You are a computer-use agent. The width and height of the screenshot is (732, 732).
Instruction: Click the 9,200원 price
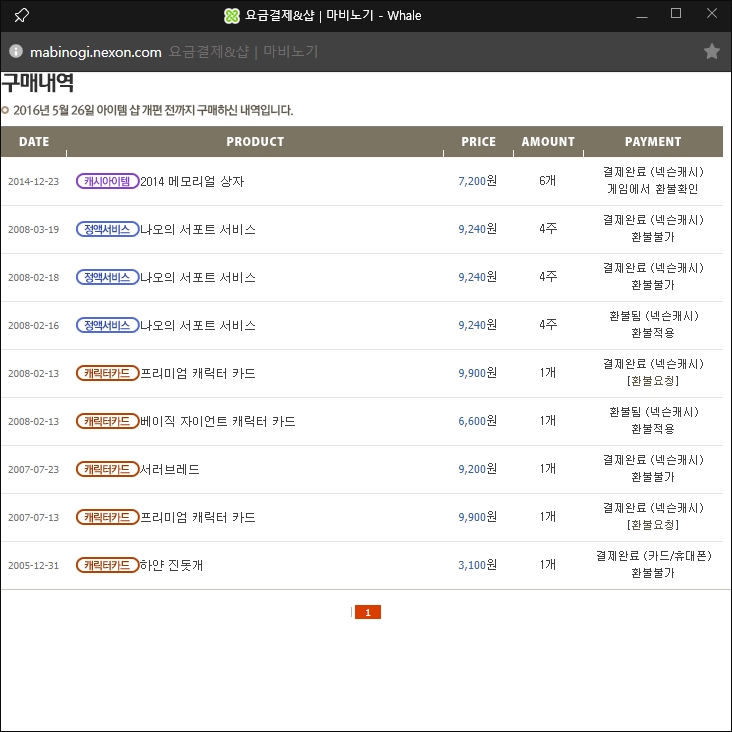click(x=478, y=469)
